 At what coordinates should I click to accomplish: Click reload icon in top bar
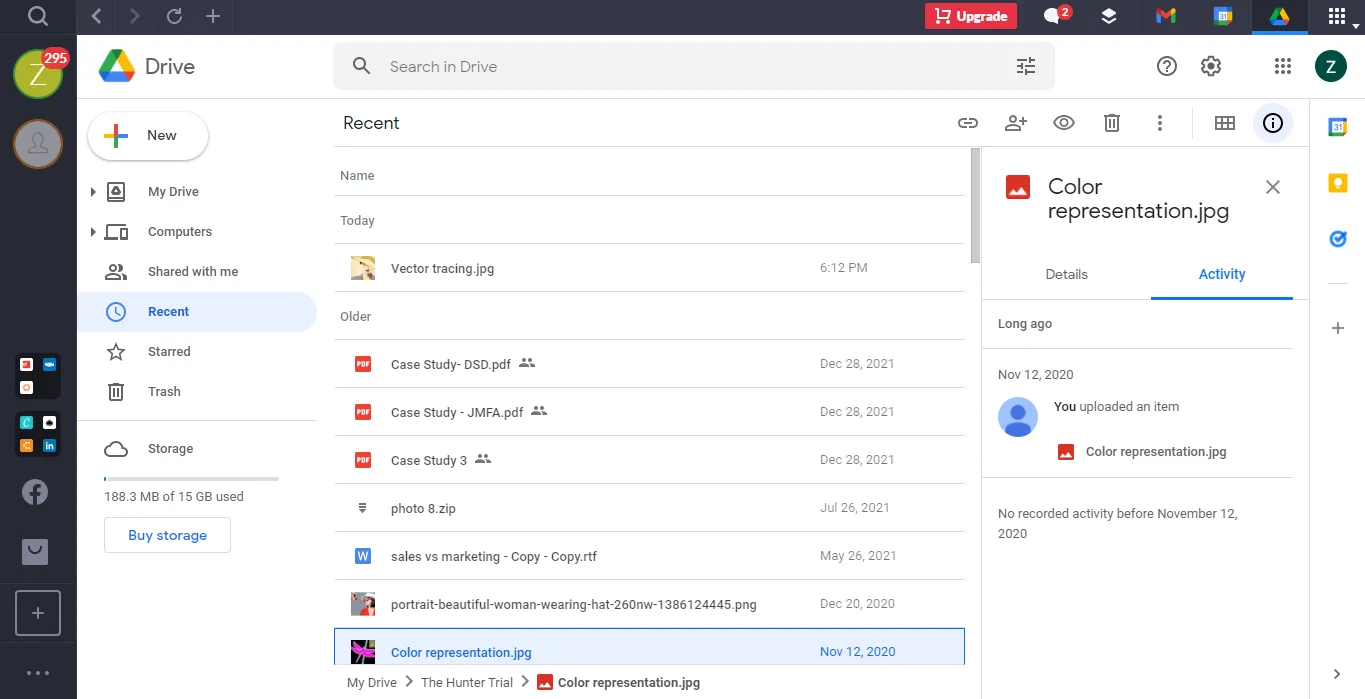click(174, 16)
